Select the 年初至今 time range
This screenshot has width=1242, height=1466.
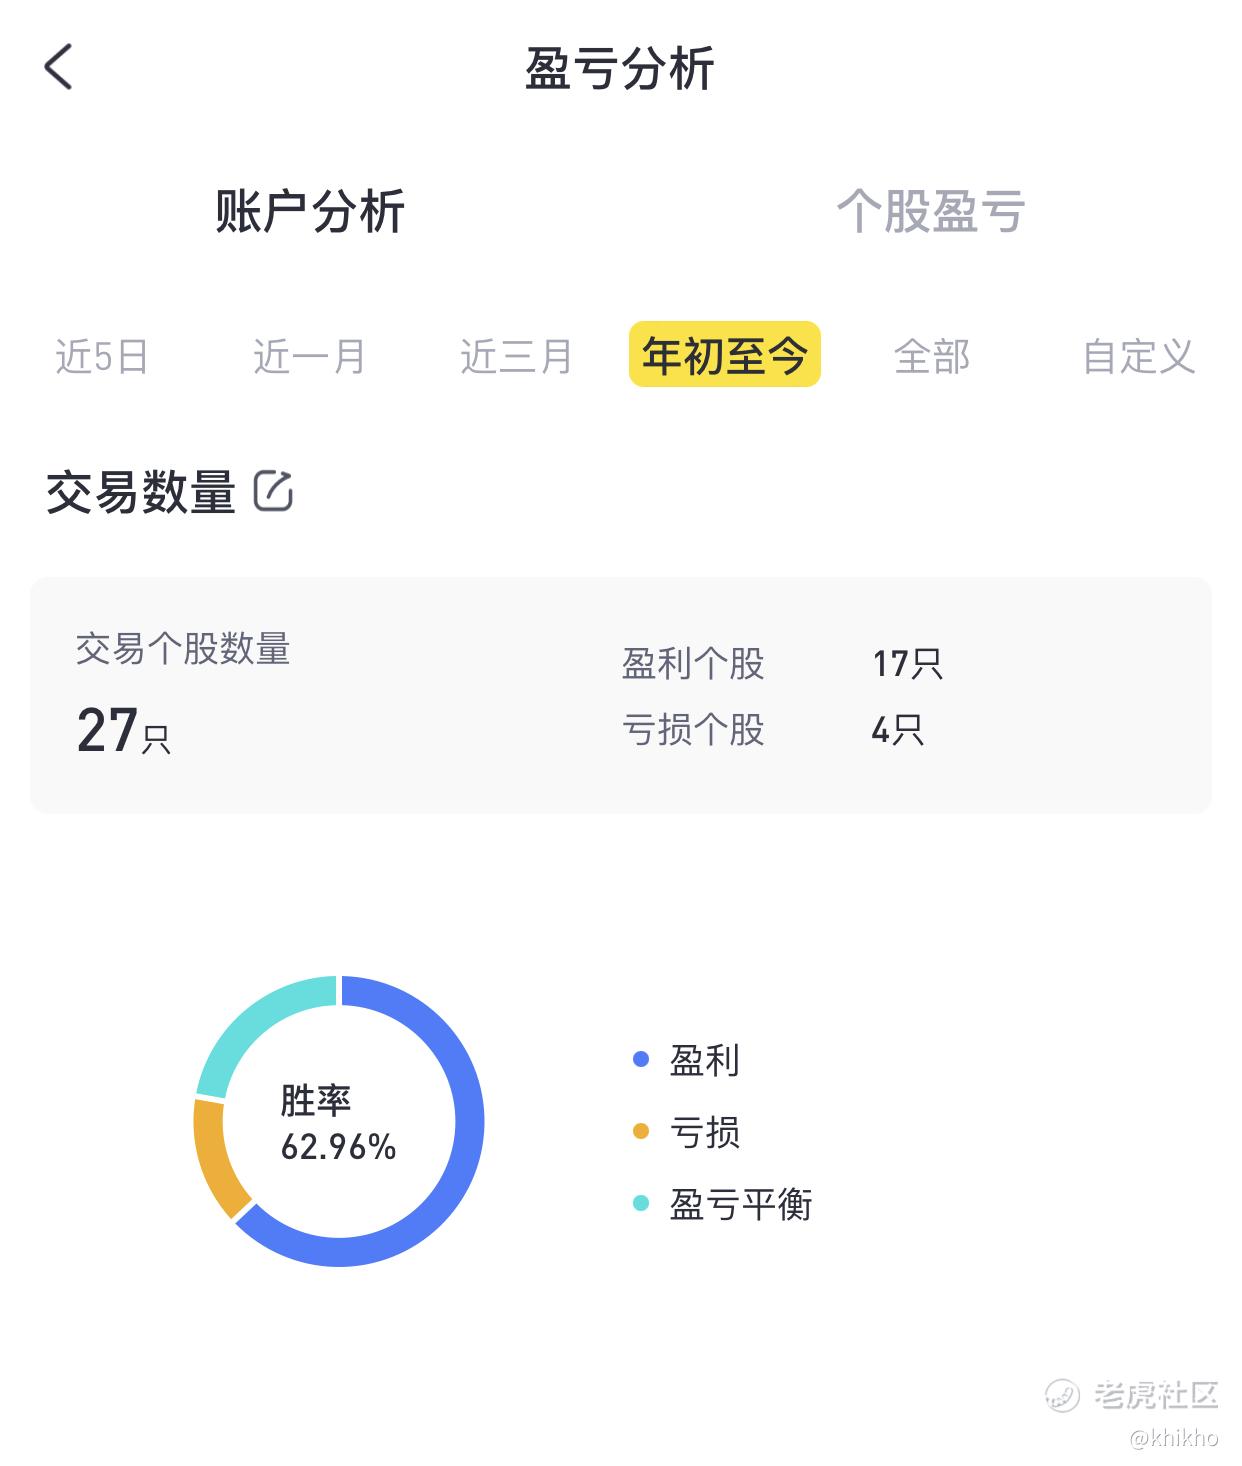coord(724,354)
